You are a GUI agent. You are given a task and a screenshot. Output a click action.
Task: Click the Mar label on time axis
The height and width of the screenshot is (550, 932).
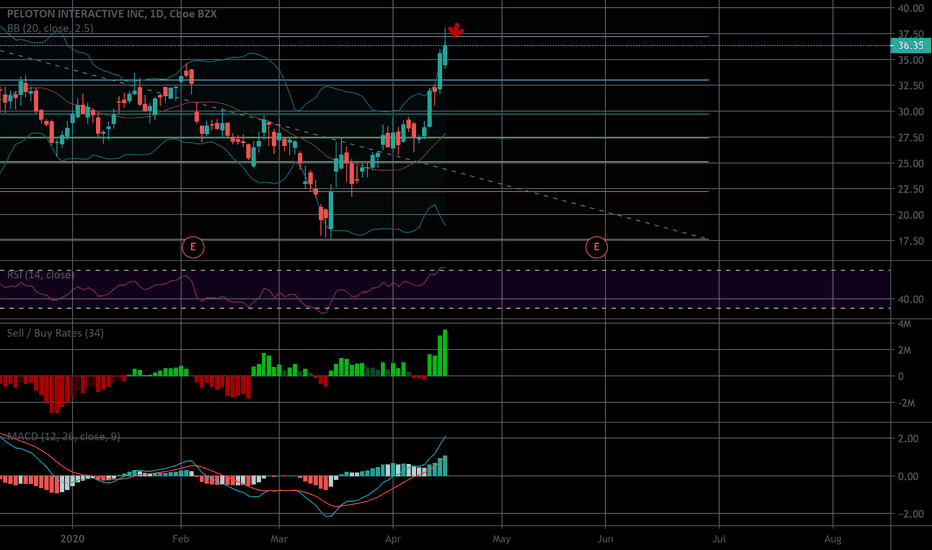tap(279, 539)
